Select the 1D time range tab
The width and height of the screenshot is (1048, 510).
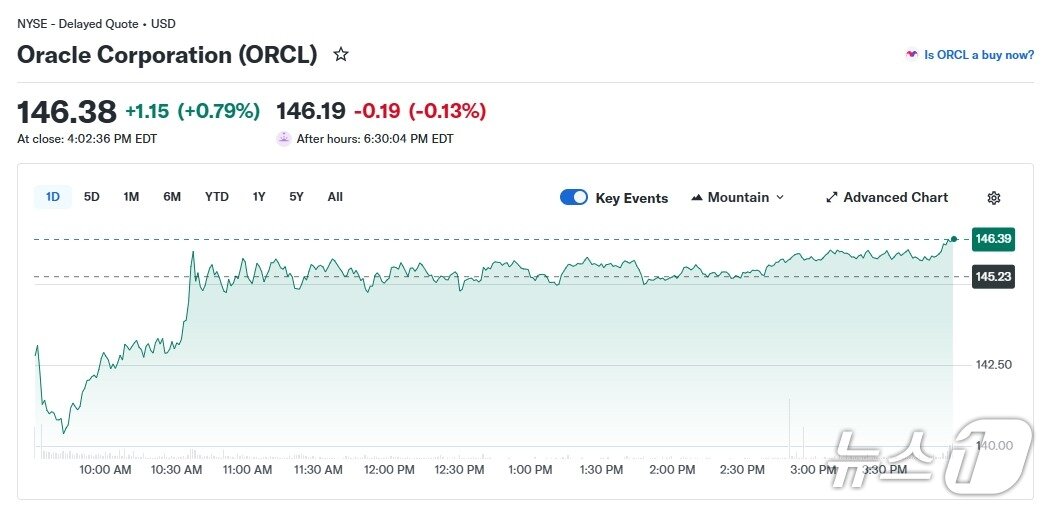point(53,197)
